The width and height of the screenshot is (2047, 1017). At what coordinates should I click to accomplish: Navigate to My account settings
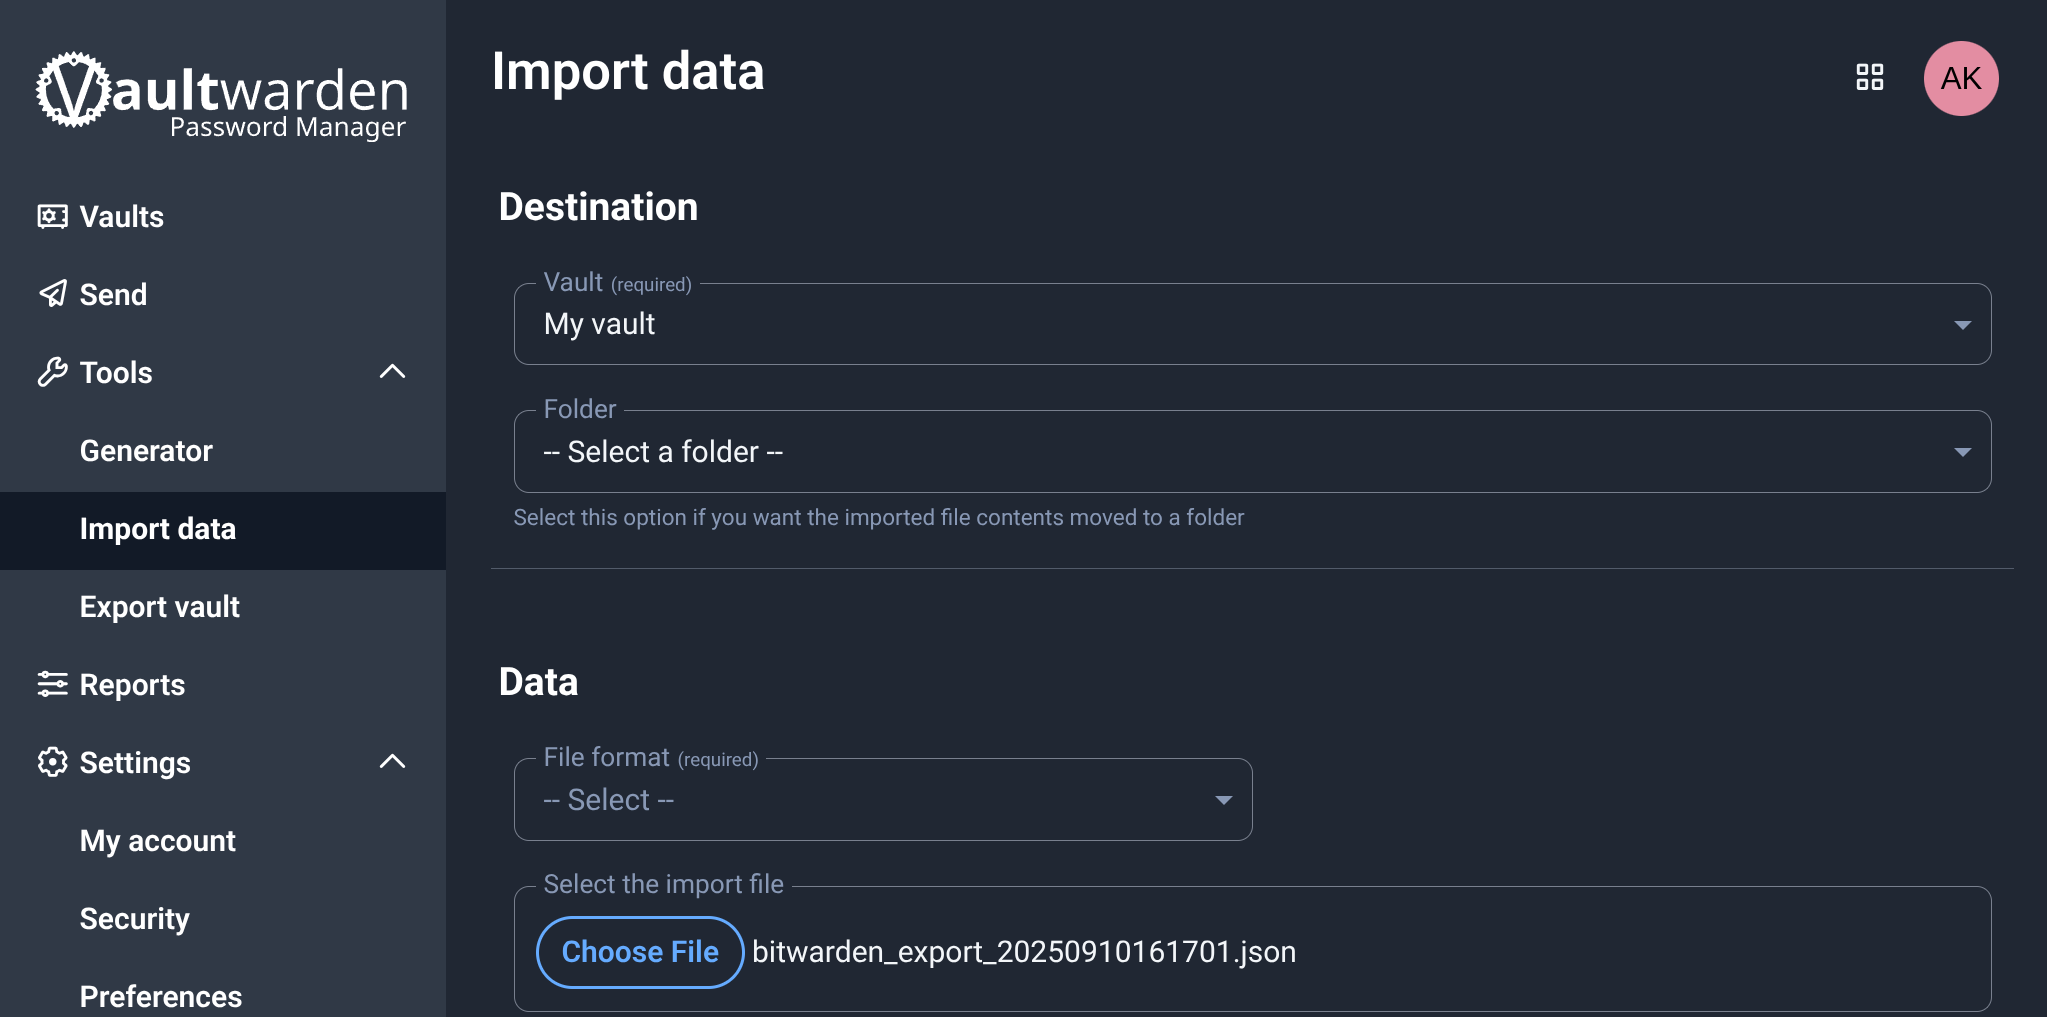158,841
